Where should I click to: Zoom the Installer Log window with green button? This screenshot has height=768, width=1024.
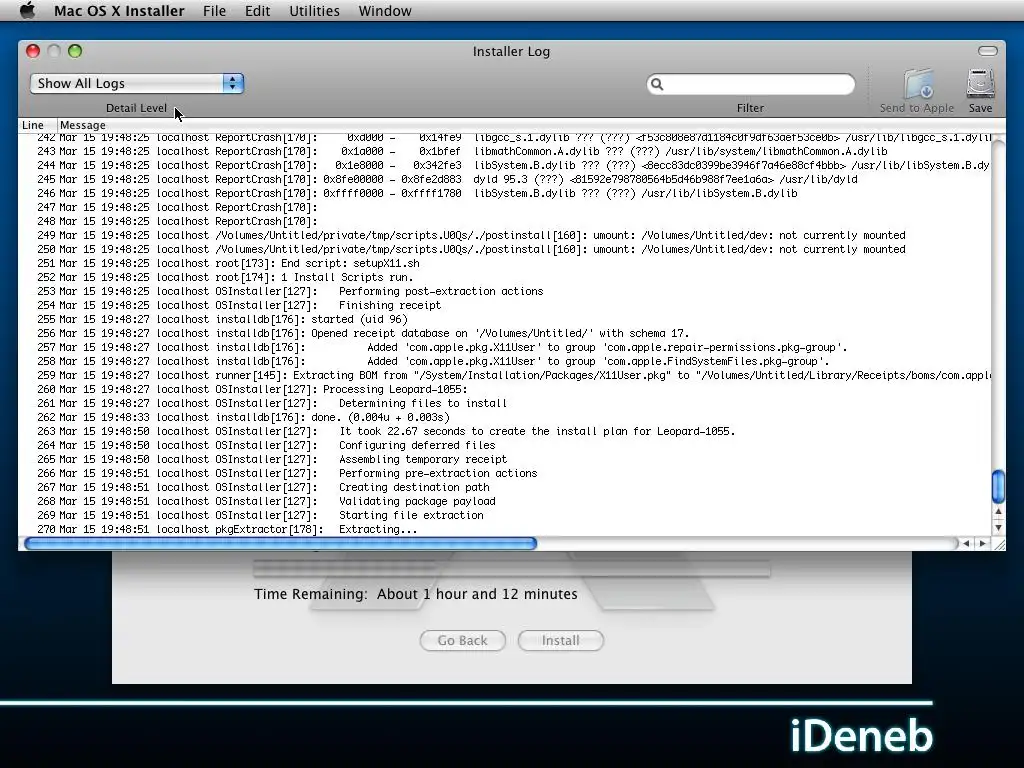click(x=75, y=51)
